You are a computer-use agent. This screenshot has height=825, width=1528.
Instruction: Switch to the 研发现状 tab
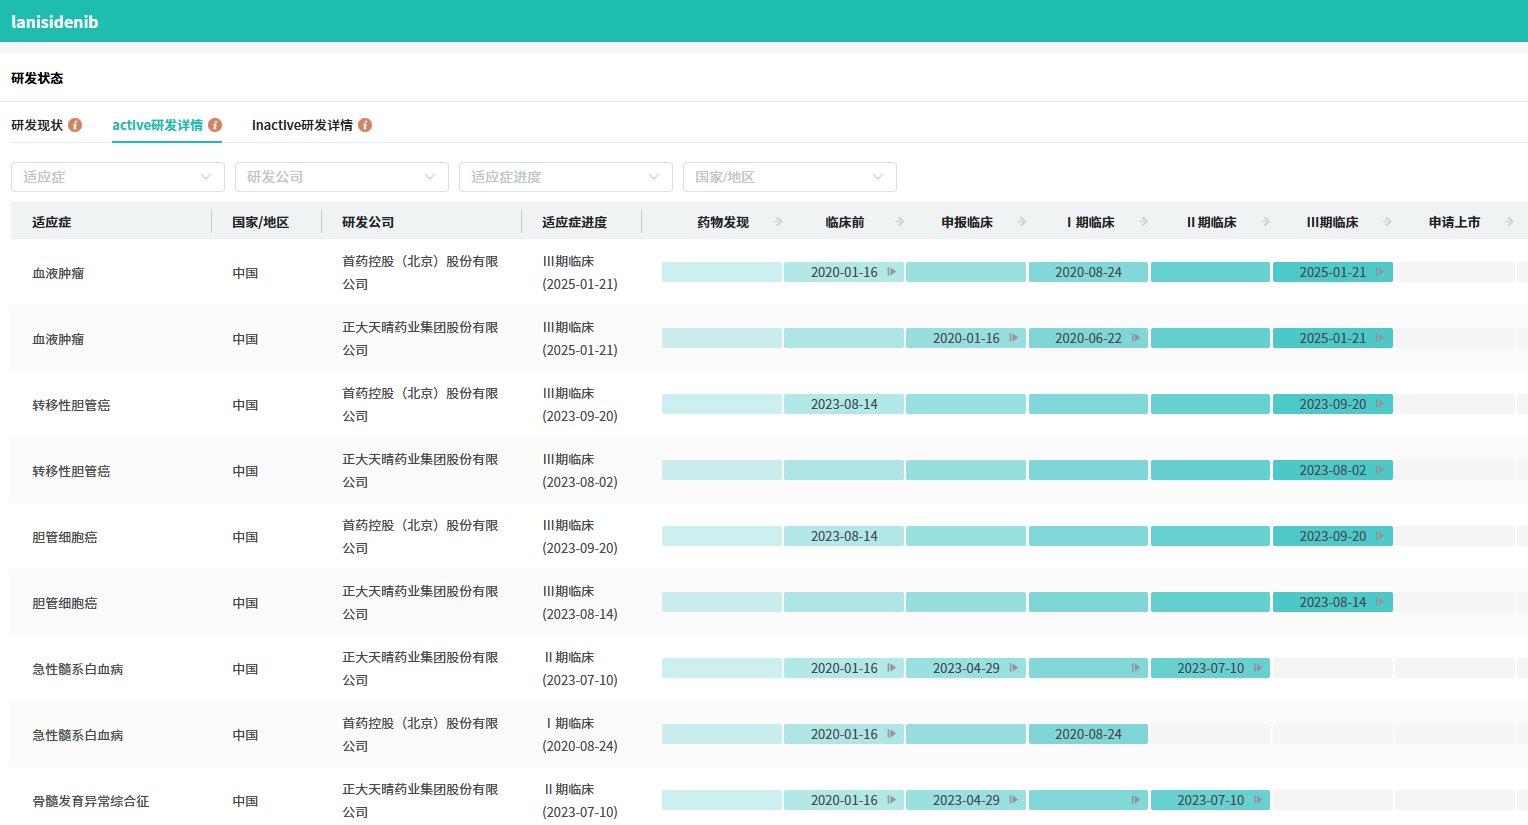pos(37,125)
